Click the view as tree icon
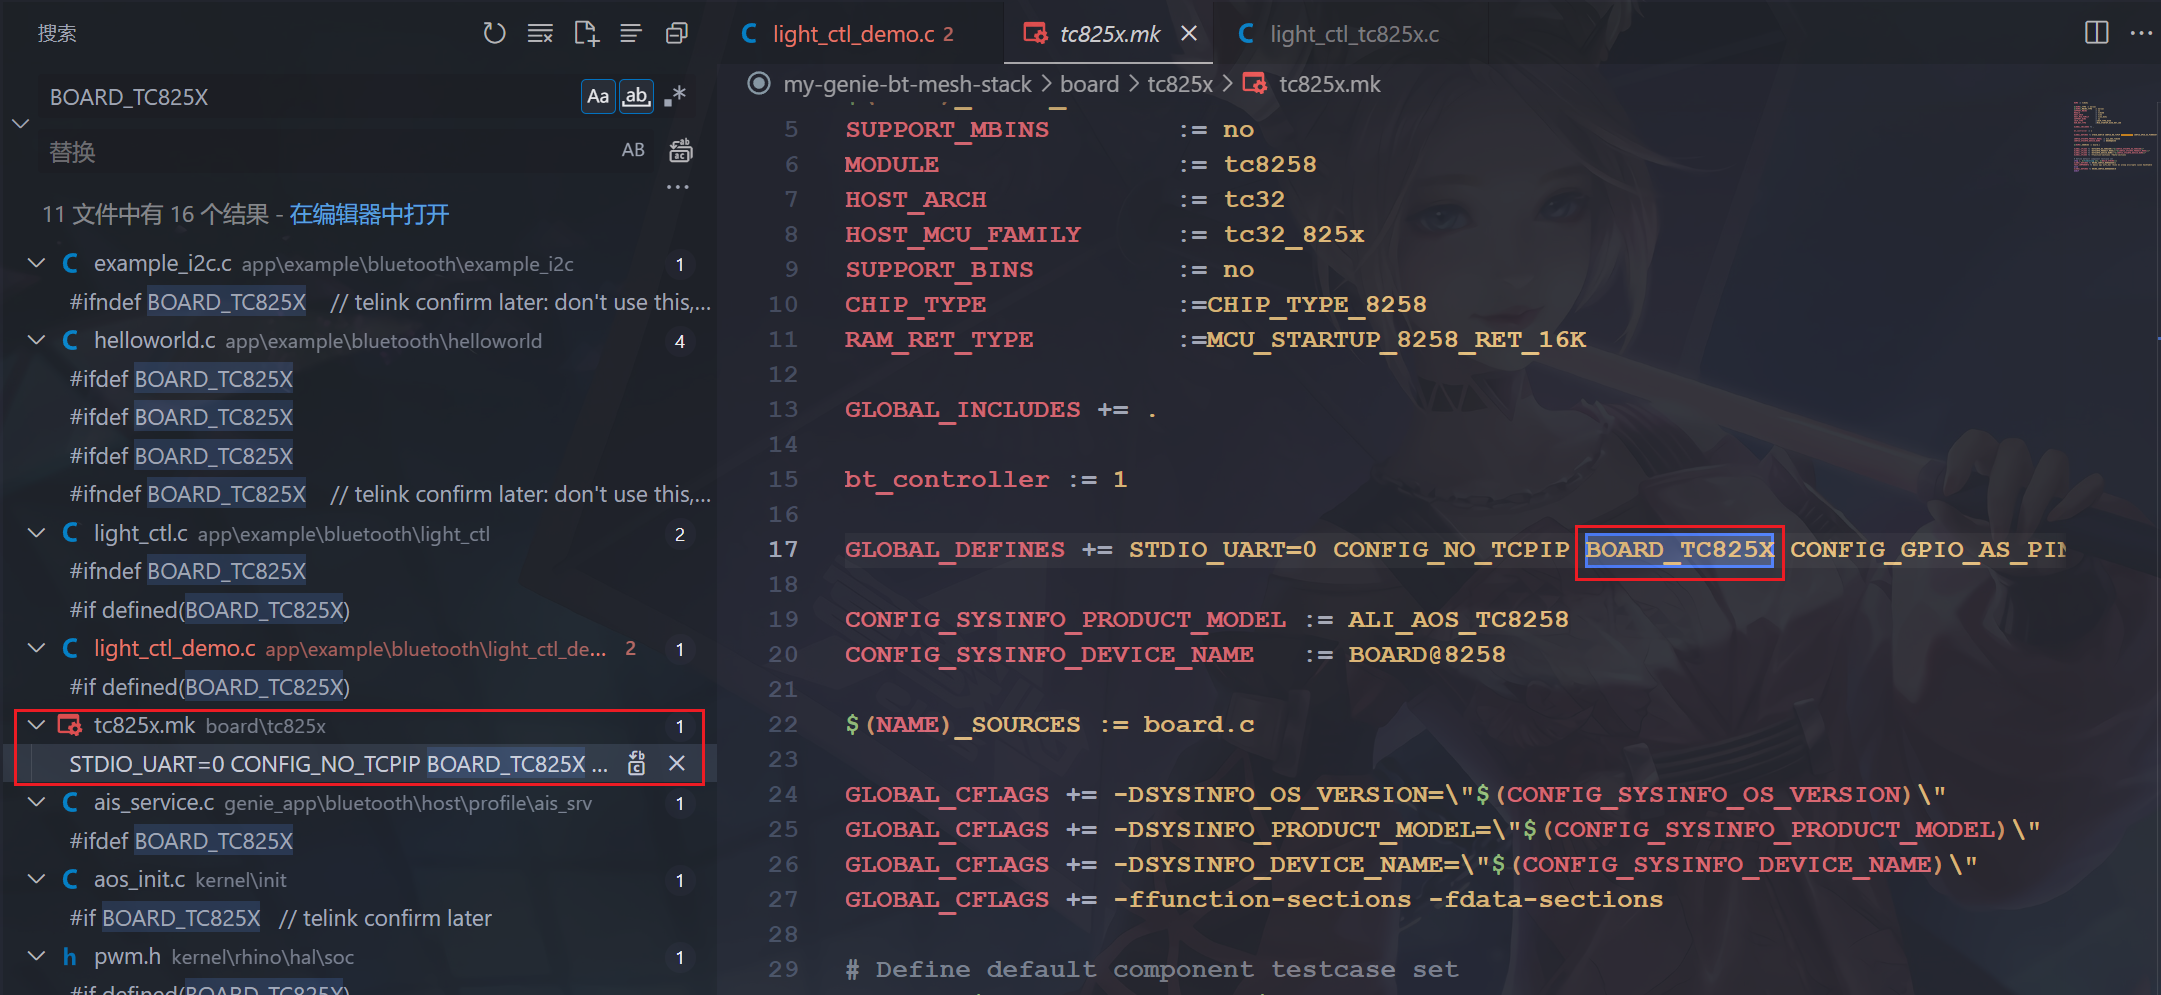Viewport: 2161px width, 995px height. tap(631, 34)
